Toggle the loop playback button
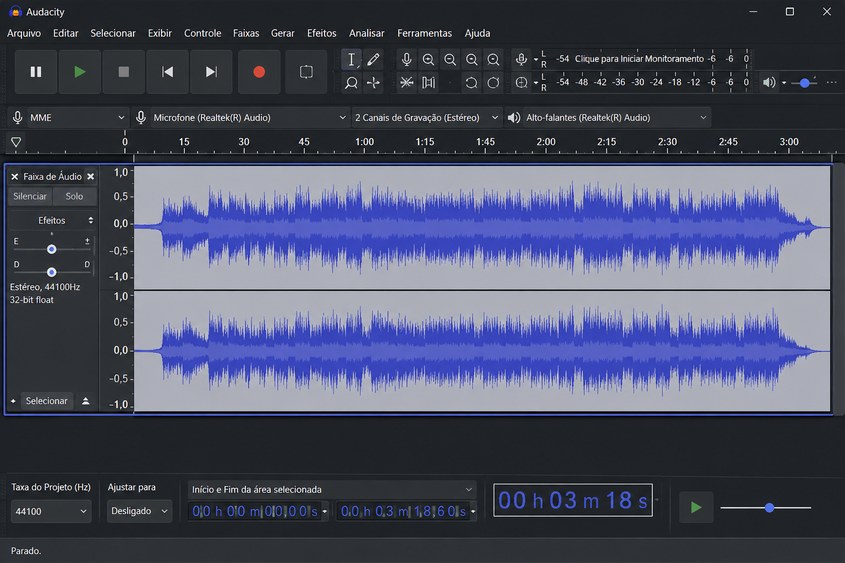The image size is (845, 563). click(306, 72)
